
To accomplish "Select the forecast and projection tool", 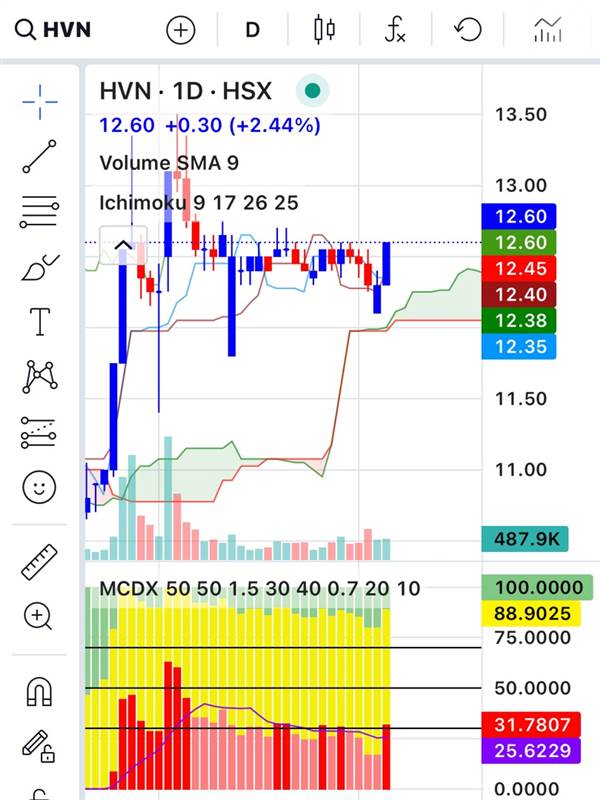I will pyautogui.click(x=39, y=432).
